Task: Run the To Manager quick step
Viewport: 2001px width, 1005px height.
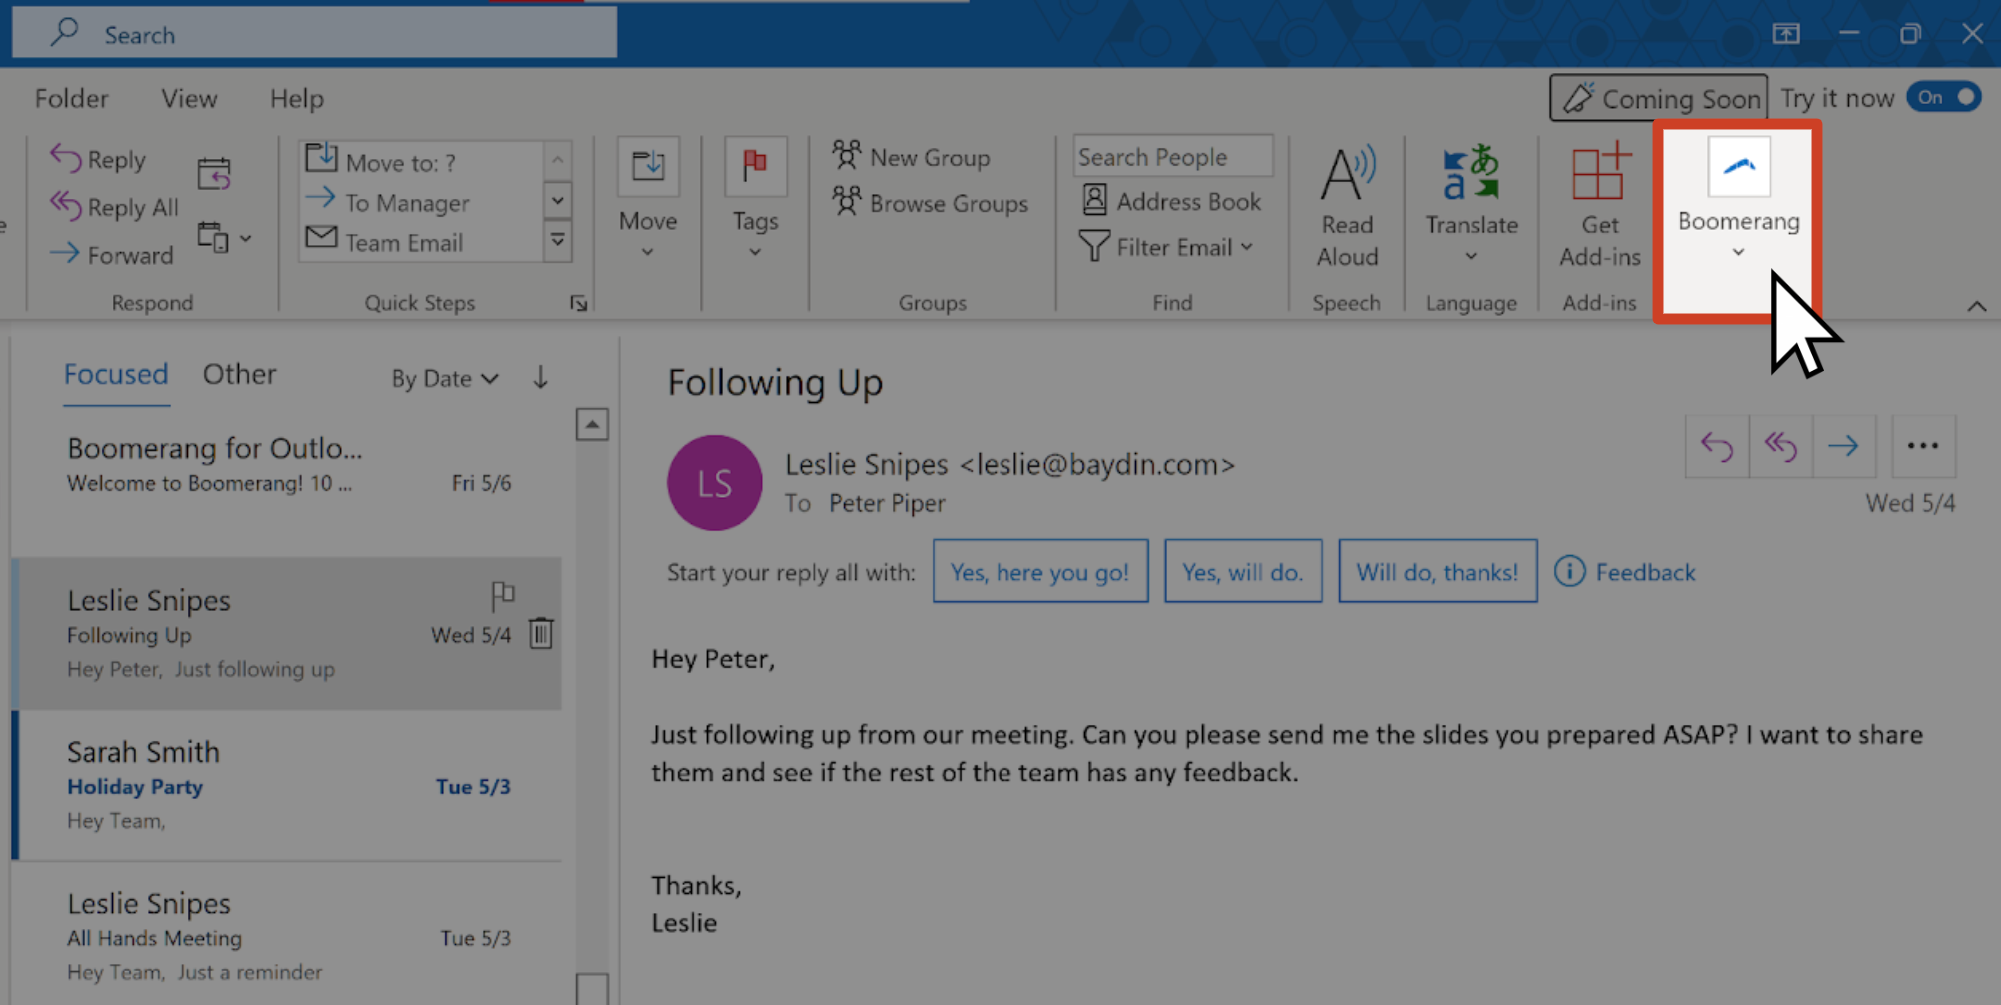Action: pyautogui.click(x=420, y=202)
